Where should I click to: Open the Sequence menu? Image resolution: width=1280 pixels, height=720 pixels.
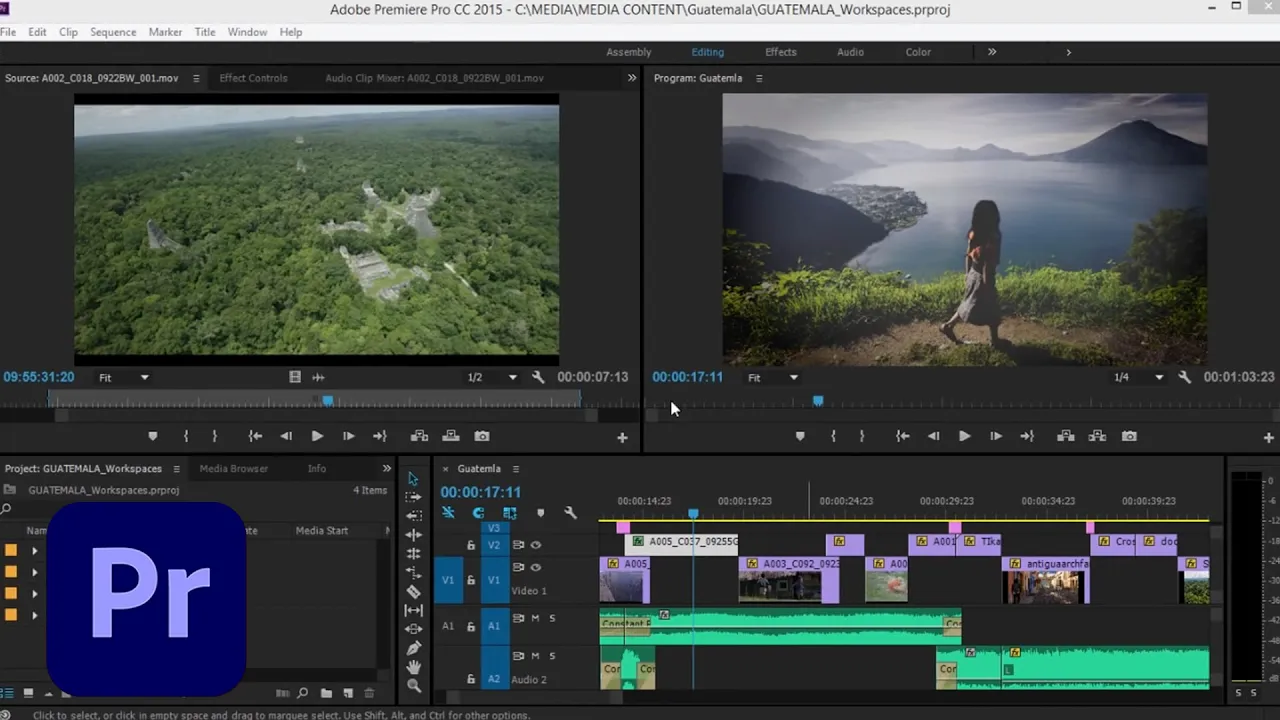click(x=113, y=32)
